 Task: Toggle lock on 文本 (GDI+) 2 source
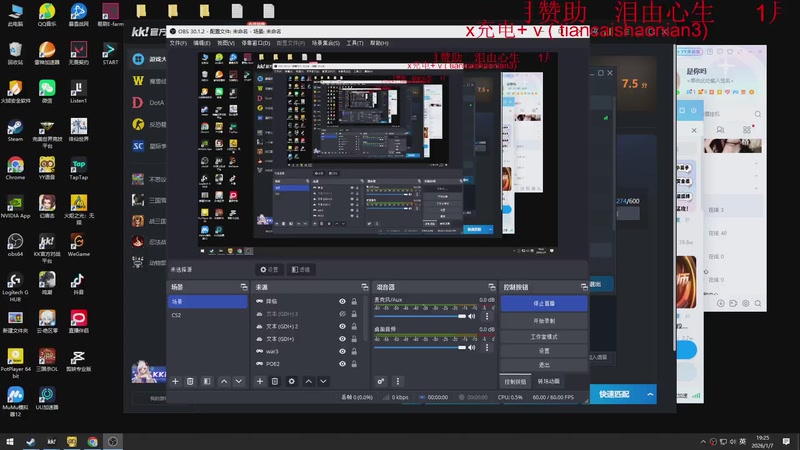354,327
